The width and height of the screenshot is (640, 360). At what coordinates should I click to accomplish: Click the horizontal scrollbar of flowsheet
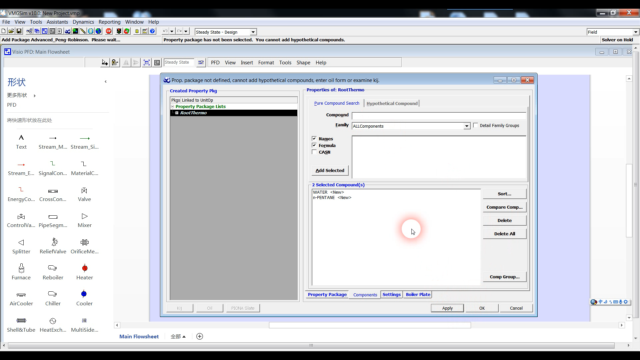(369, 325)
